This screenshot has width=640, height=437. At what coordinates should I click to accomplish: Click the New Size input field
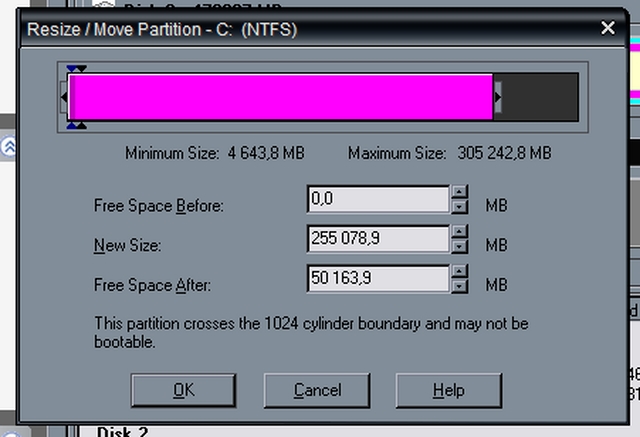pyautogui.click(x=378, y=239)
